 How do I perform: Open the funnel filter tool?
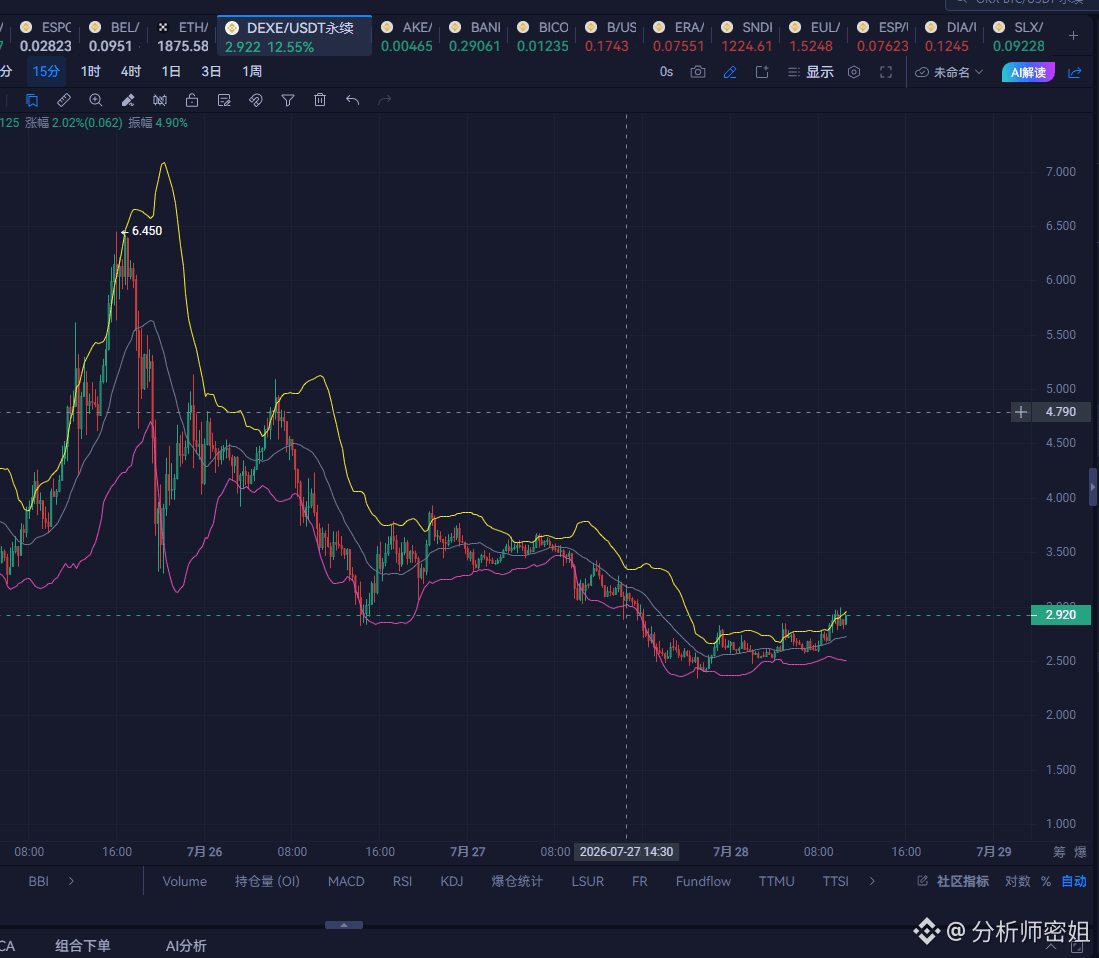tap(288, 100)
